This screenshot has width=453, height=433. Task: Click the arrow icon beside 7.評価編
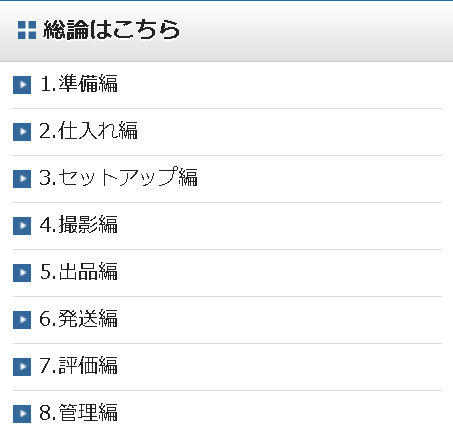click(22, 367)
